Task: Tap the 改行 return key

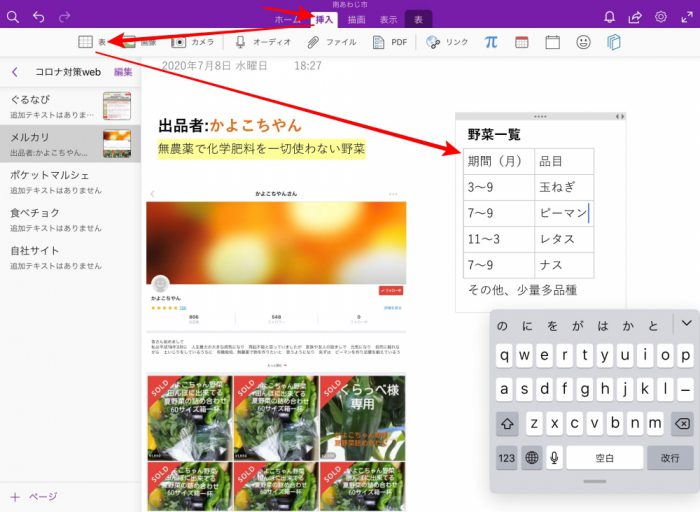Action: (x=670, y=458)
